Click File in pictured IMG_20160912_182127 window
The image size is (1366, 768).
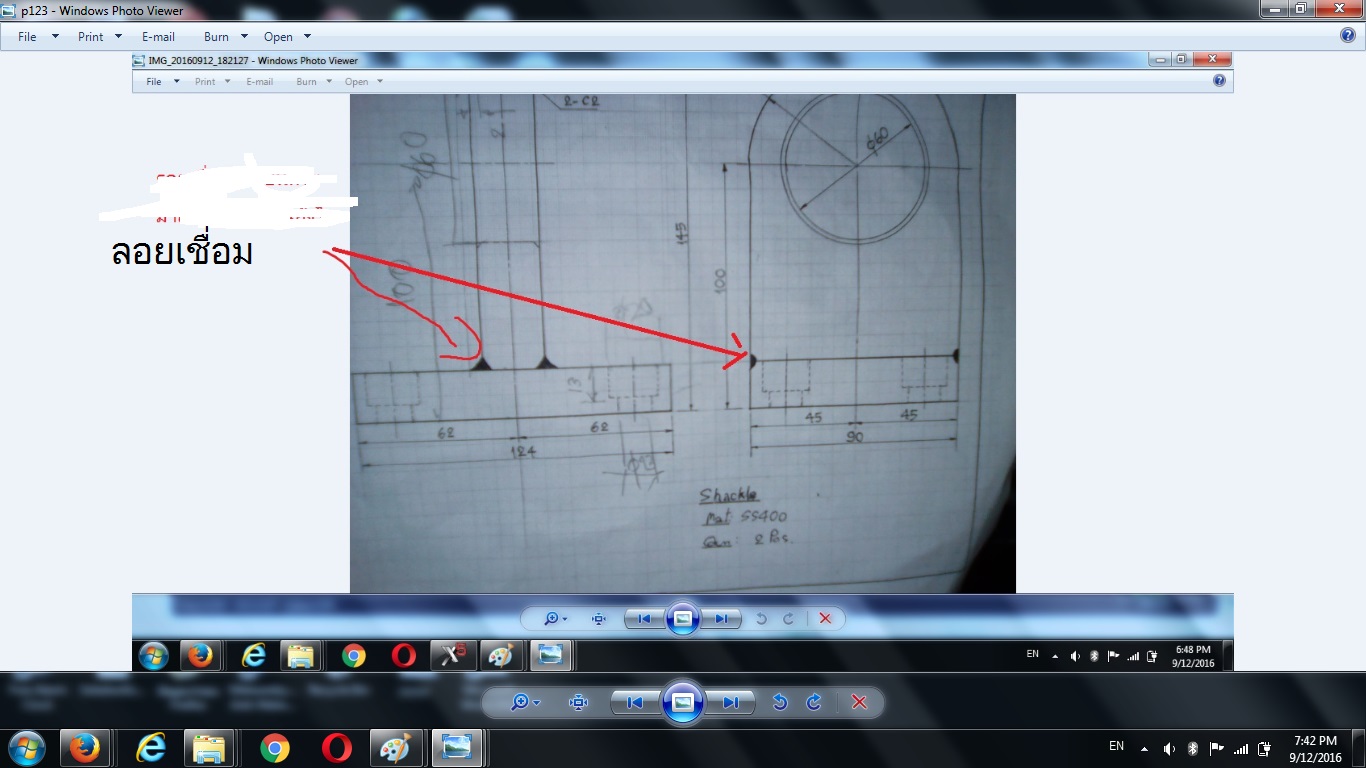(x=154, y=82)
